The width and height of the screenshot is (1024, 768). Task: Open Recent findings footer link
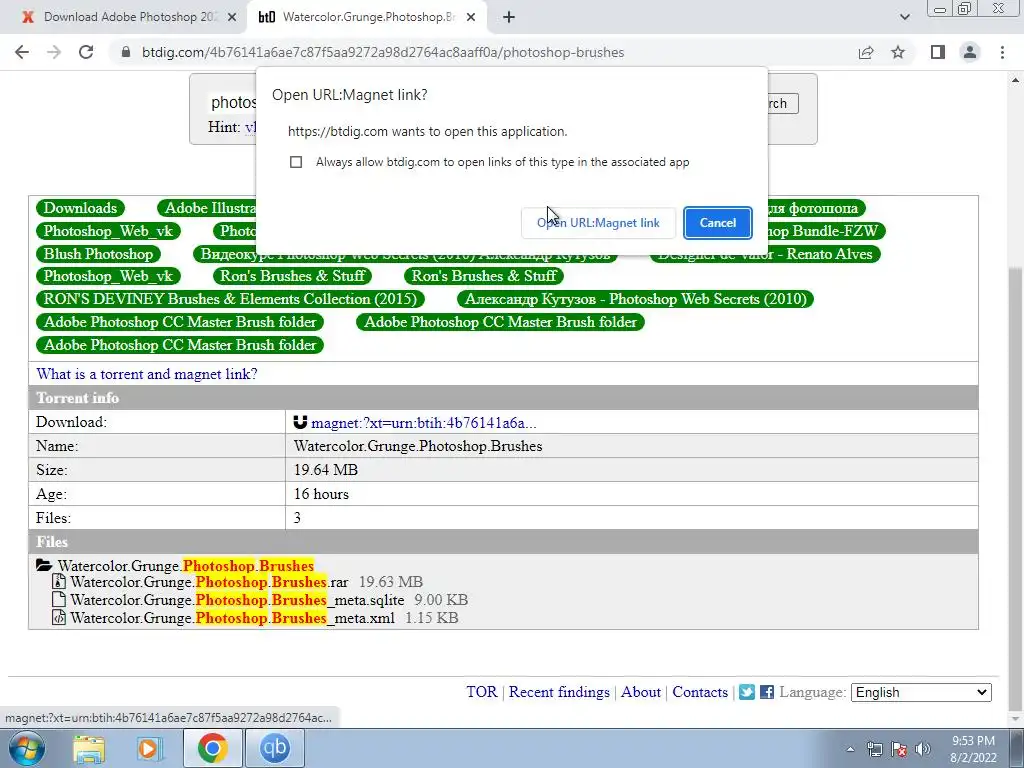[x=559, y=692]
